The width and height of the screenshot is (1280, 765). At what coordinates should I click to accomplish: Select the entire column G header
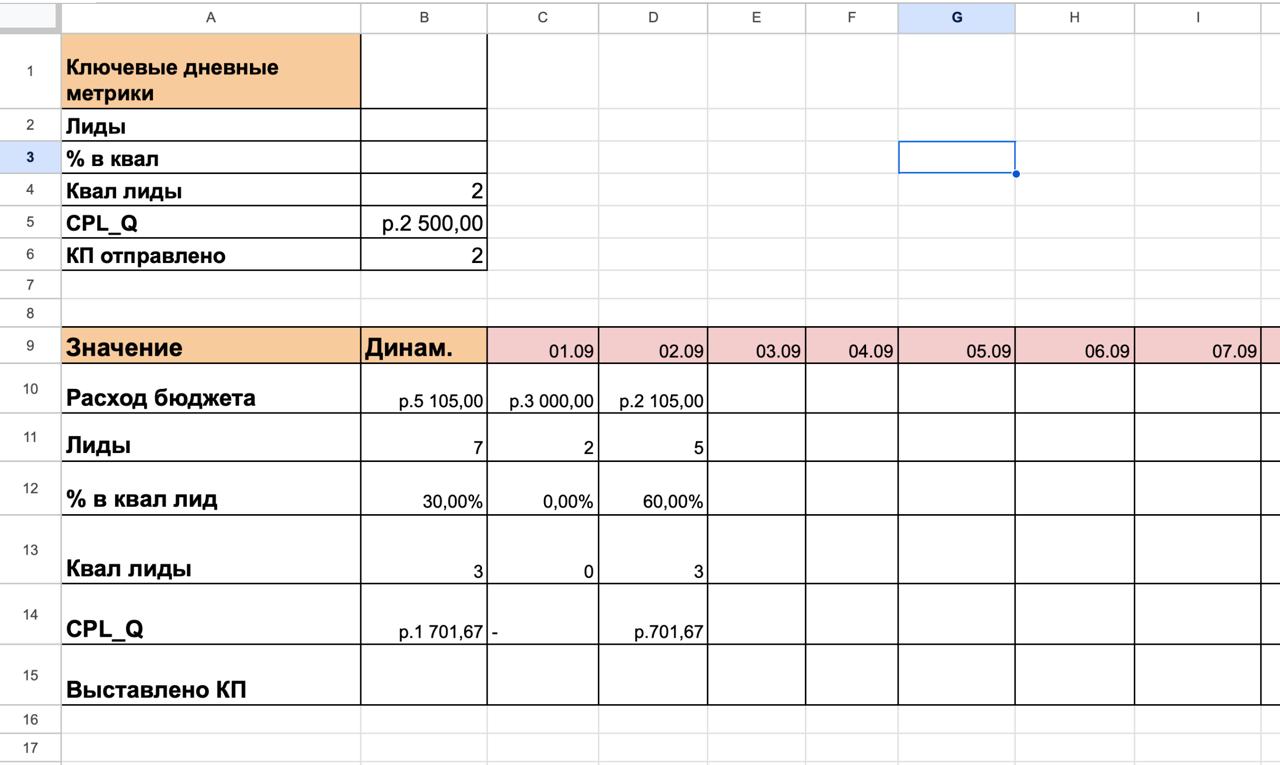[956, 17]
